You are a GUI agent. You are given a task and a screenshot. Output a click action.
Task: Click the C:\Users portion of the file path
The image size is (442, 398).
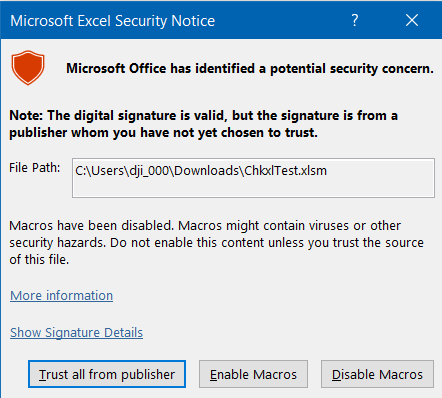pyautogui.click(x=100, y=171)
